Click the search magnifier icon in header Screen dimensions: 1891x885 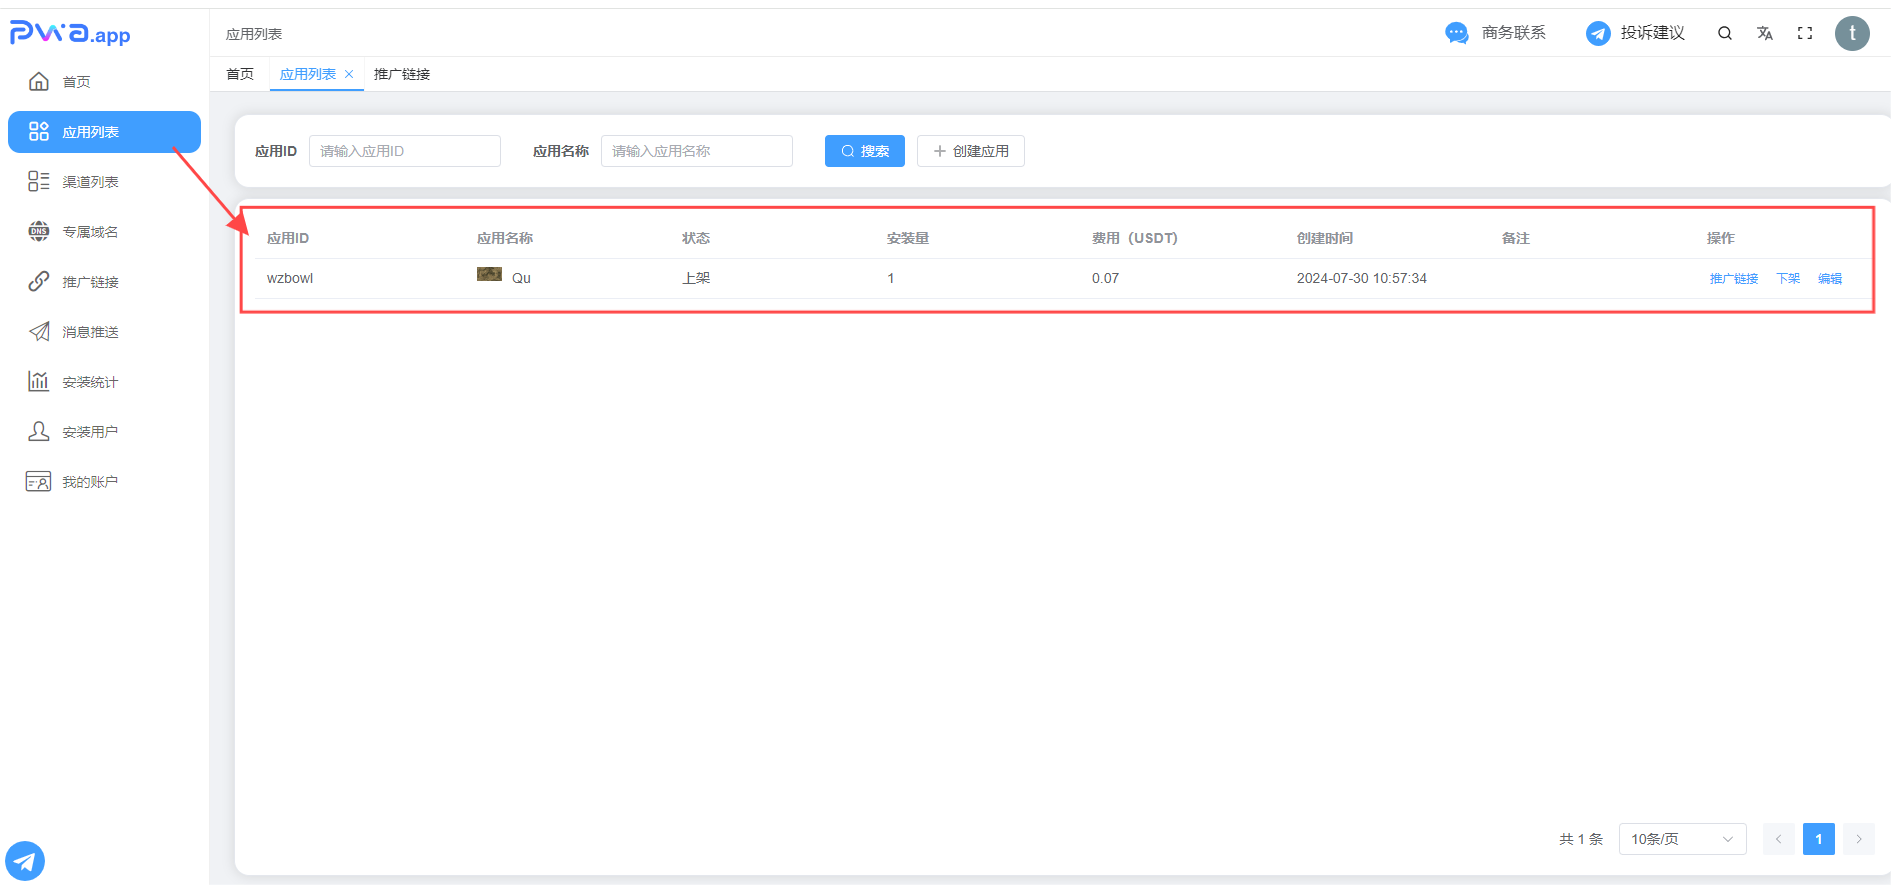[x=1725, y=33]
